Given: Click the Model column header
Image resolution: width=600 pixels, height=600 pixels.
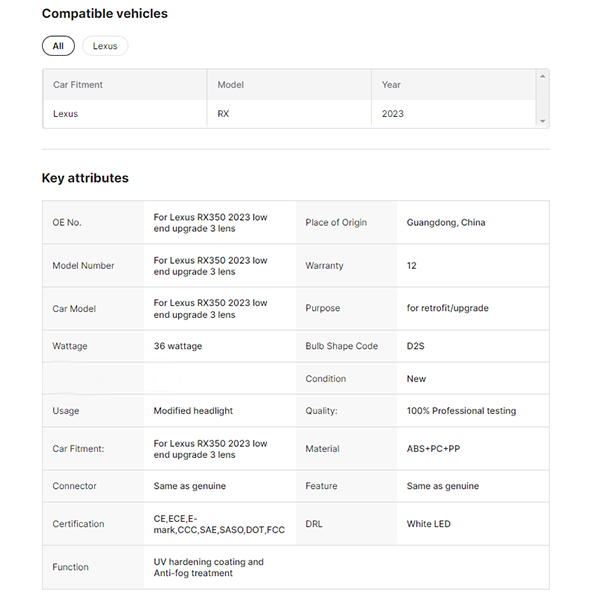Looking at the screenshot, I should (231, 85).
